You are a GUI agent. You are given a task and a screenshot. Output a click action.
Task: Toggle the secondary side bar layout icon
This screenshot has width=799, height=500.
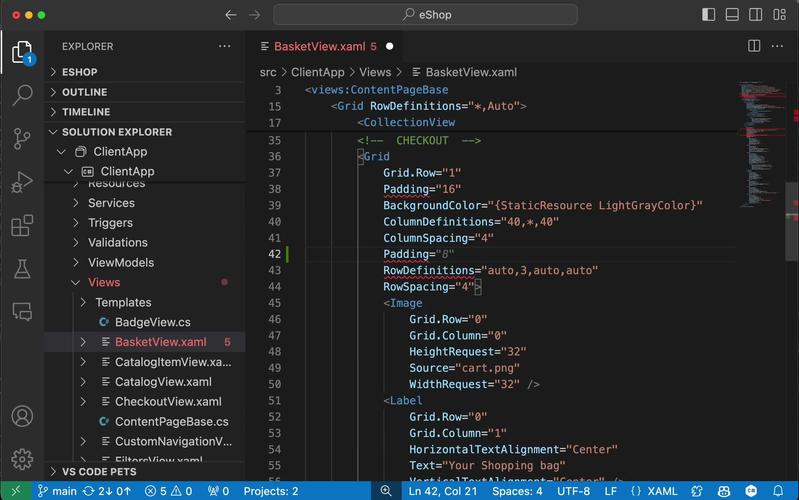[x=756, y=15]
